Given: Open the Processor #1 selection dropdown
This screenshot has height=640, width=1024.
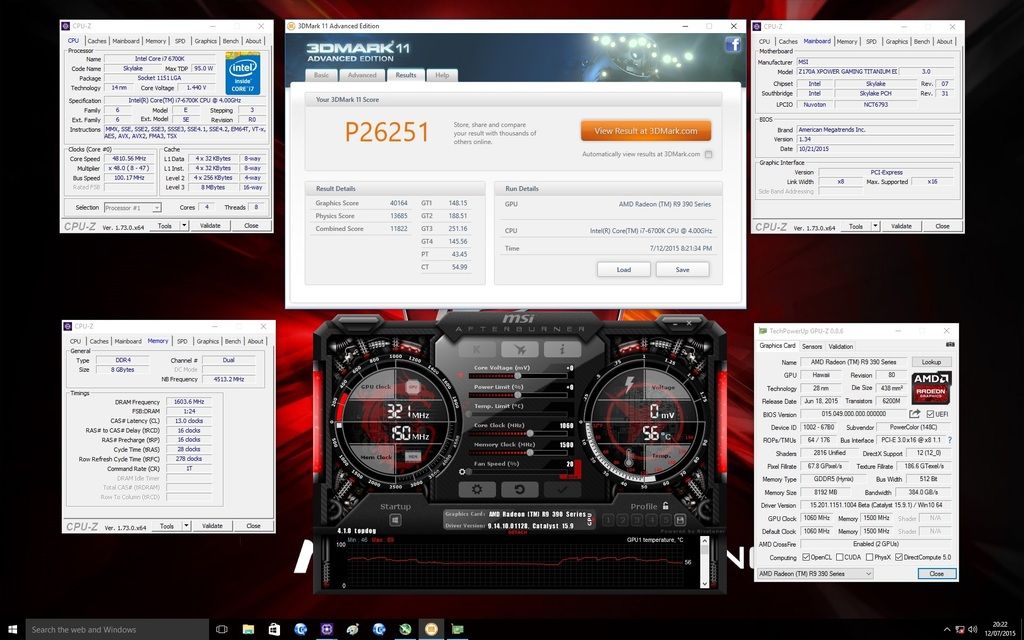Looking at the screenshot, I should coord(133,207).
